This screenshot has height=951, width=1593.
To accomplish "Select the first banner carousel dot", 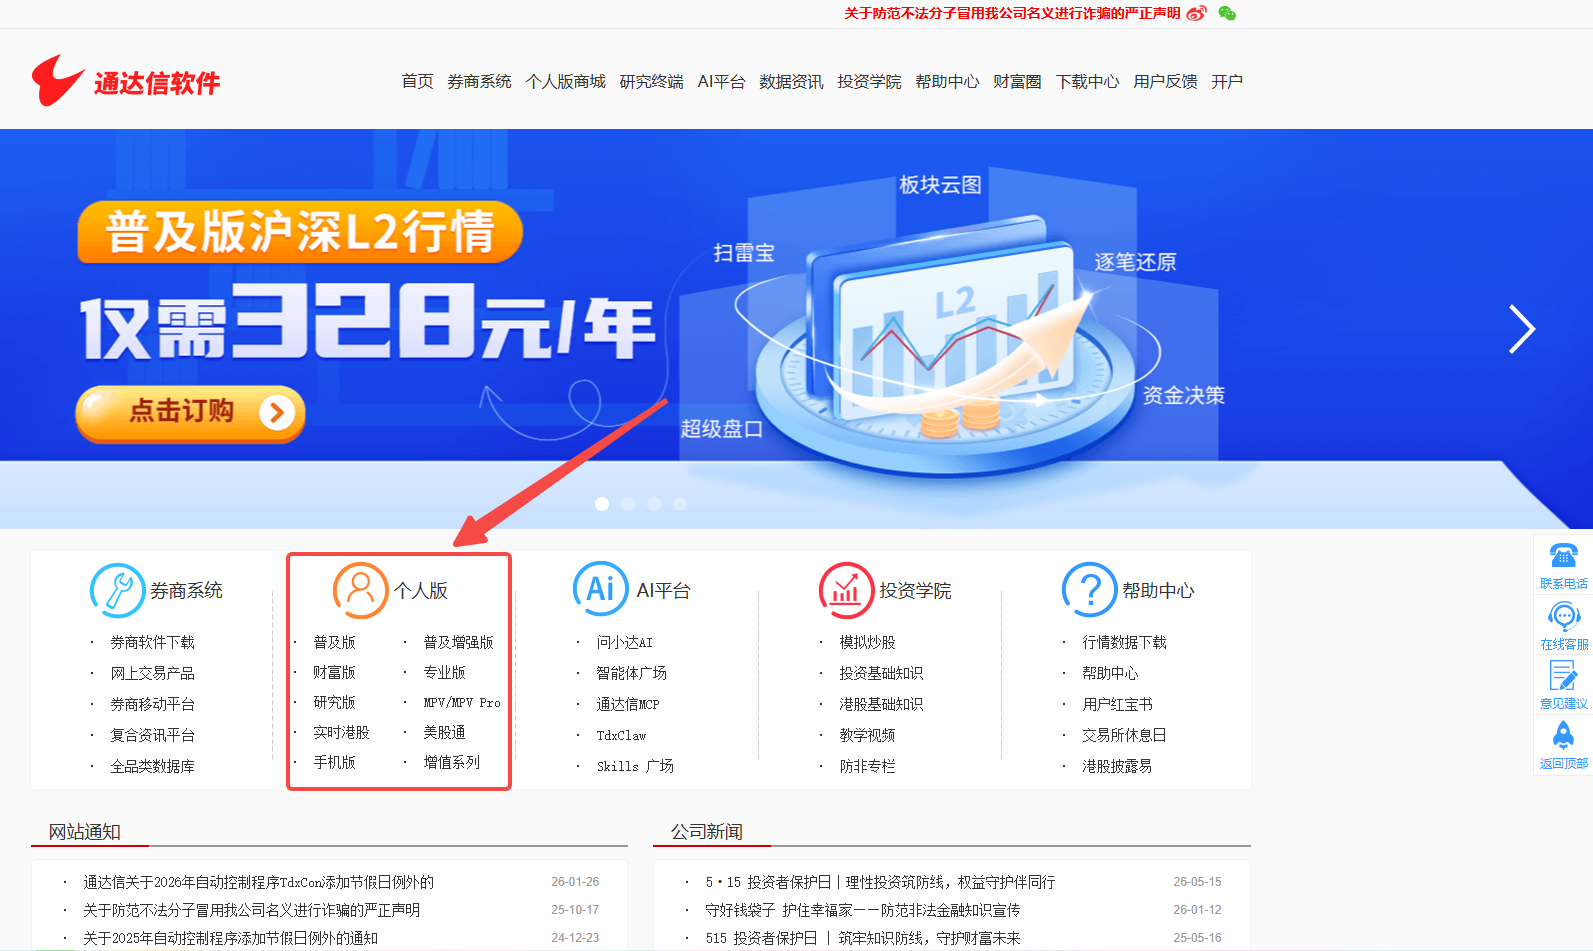I will click(x=602, y=504).
